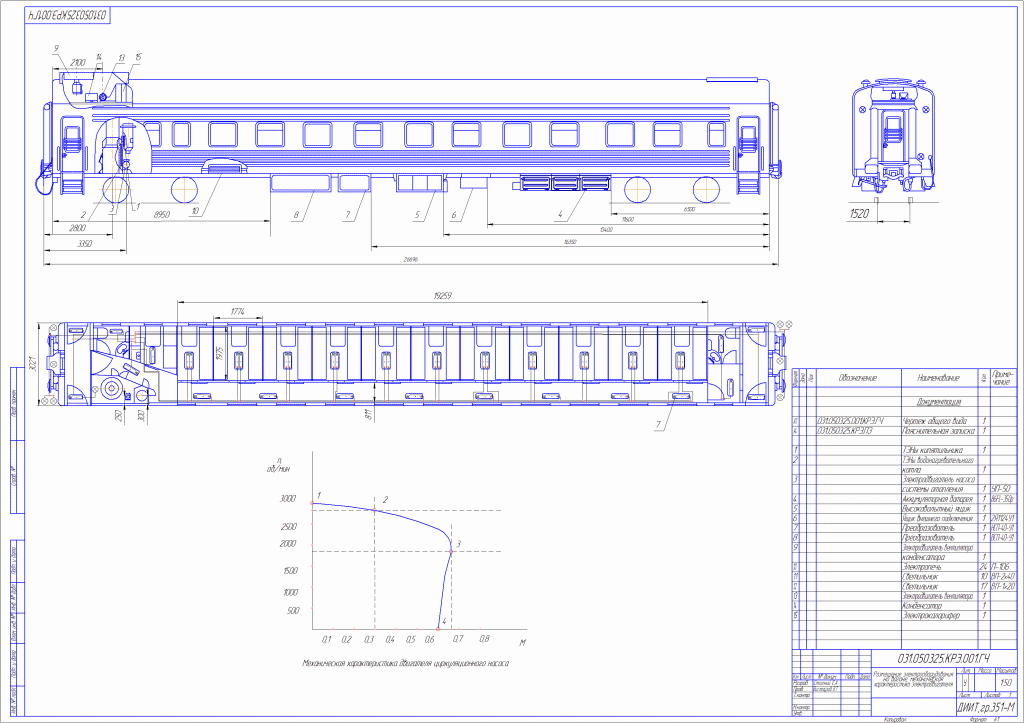
Task: Click the "Пояснительная записка" table row name
Action: coord(938,431)
